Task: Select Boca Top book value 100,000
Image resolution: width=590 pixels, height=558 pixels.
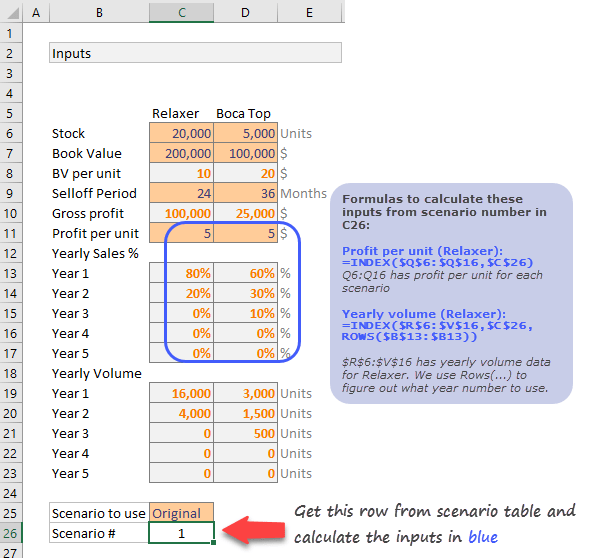Action: point(245,153)
